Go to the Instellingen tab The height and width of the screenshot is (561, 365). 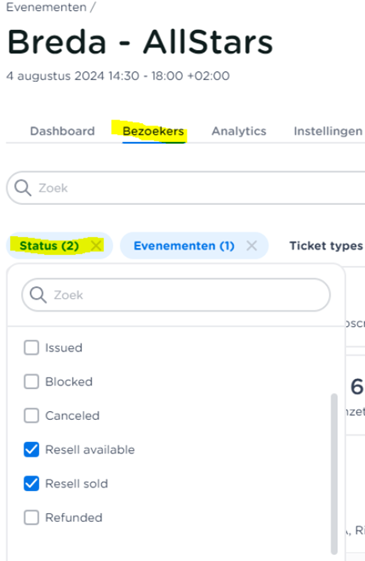pyautogui.click(x=328, y=131)
